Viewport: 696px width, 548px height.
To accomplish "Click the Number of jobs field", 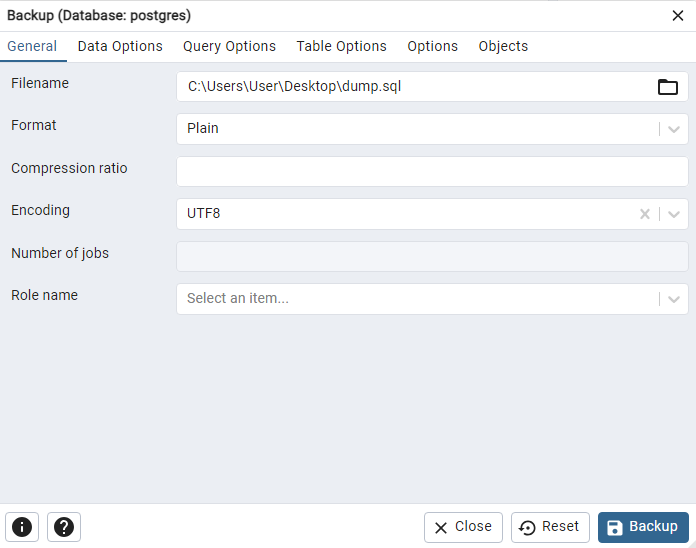I will [432, 256].
